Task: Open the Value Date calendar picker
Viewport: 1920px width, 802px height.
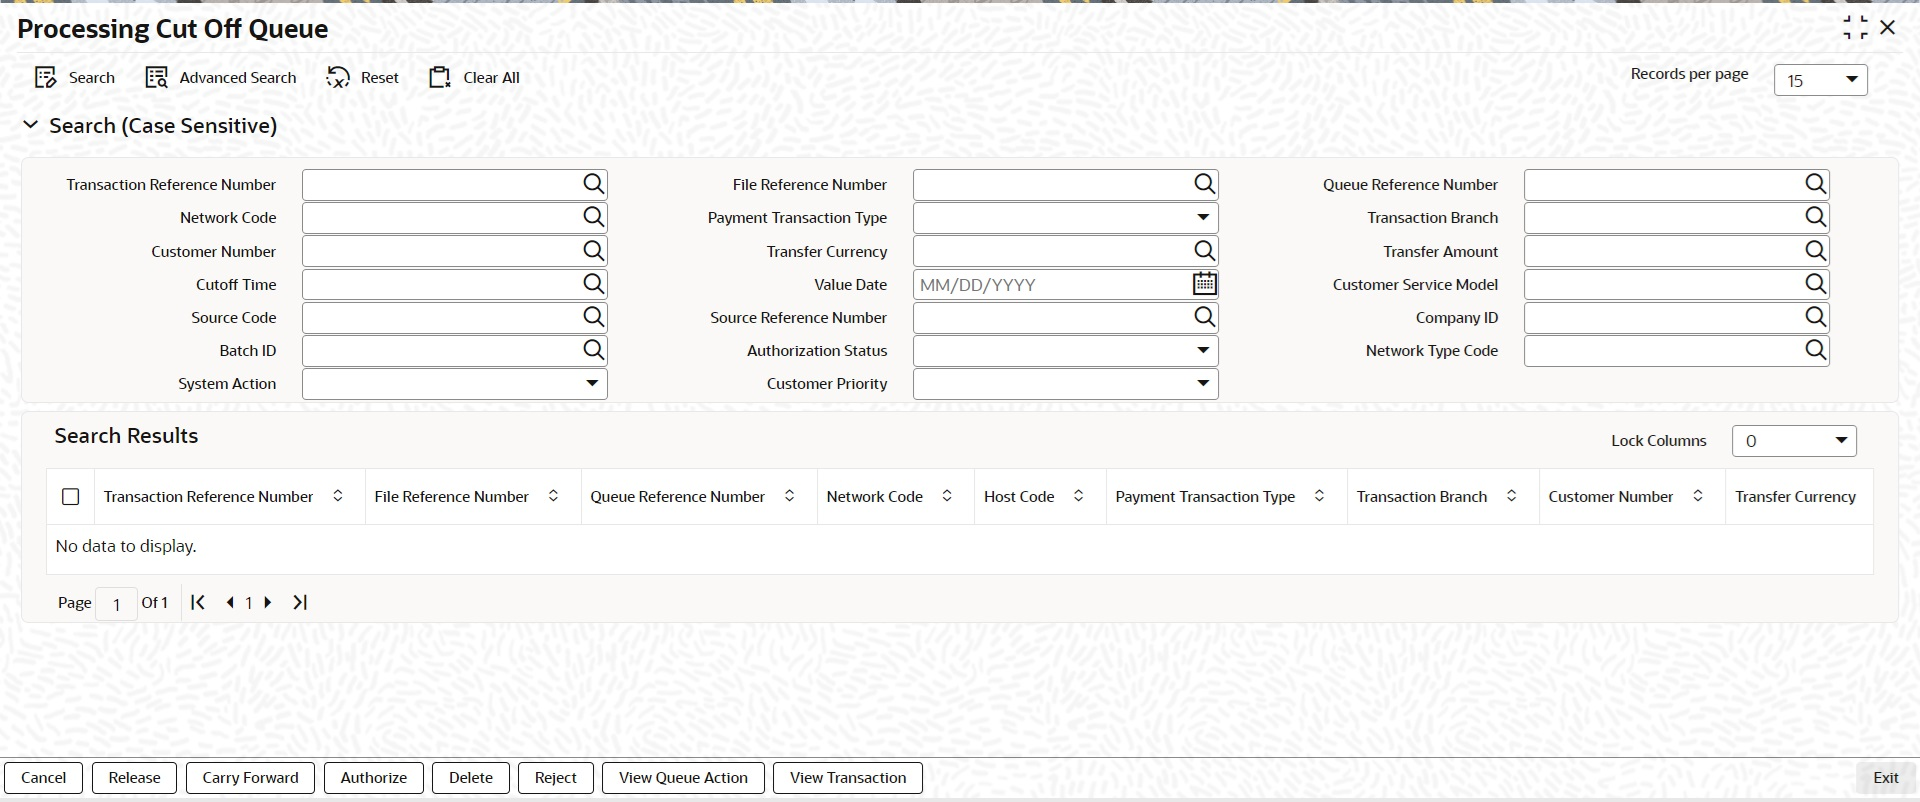Action: pyautogui.click(x=1204, y=284)
